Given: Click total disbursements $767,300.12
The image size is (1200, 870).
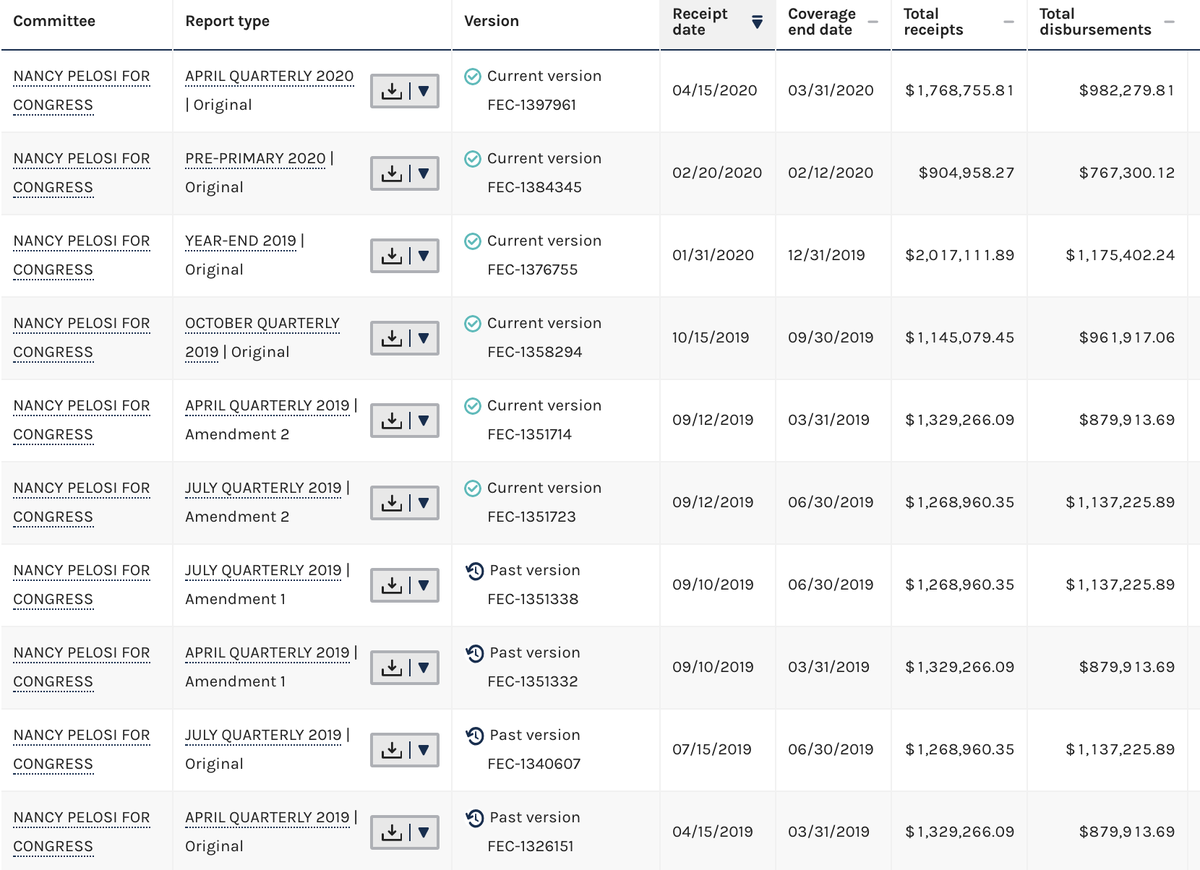Looking at the screenshot, I should 1127,173.
